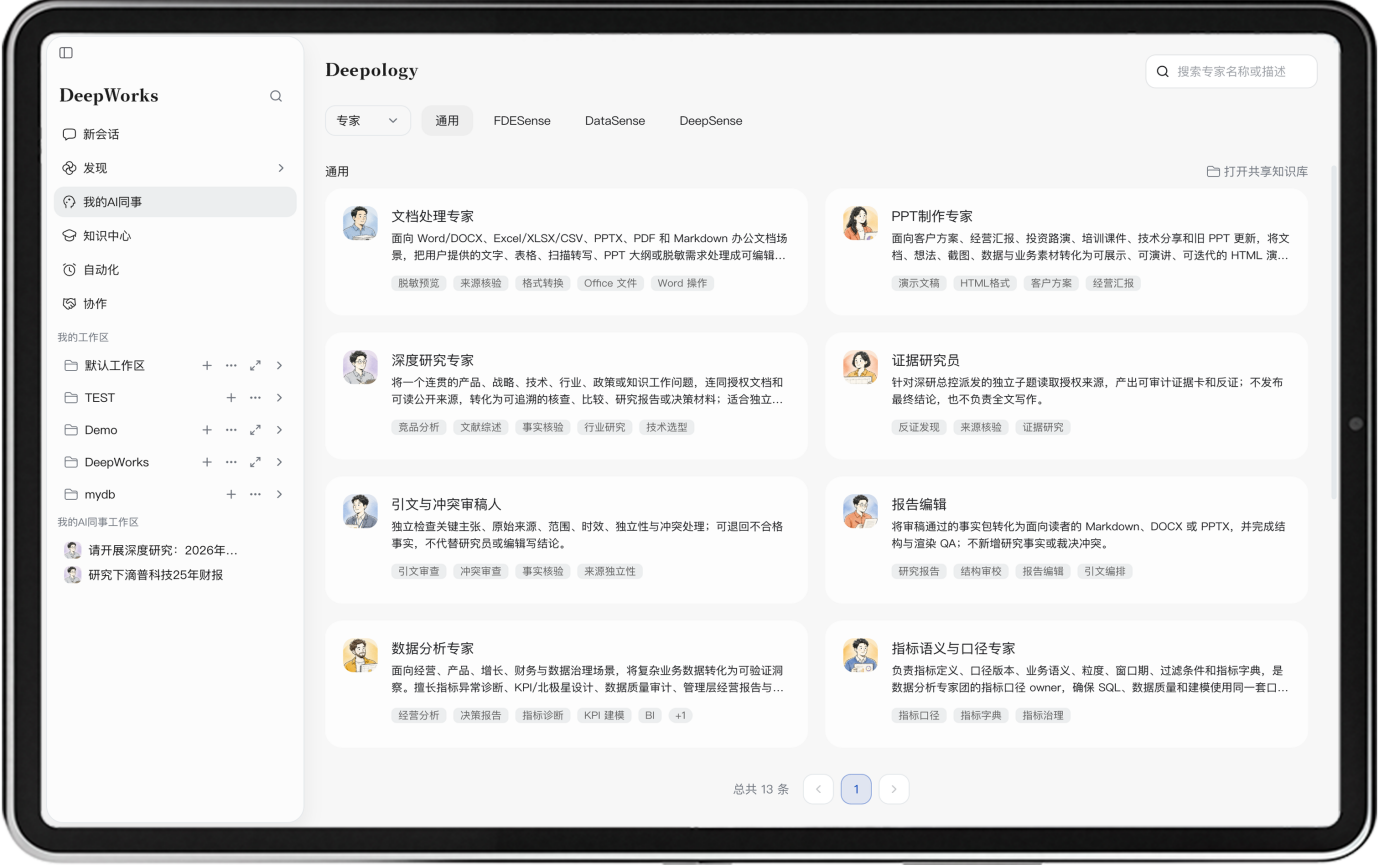Open the 专家 dropdown selector
Image resolution: width=1379 pixels, height=865 pixels.
coord(368,120)
